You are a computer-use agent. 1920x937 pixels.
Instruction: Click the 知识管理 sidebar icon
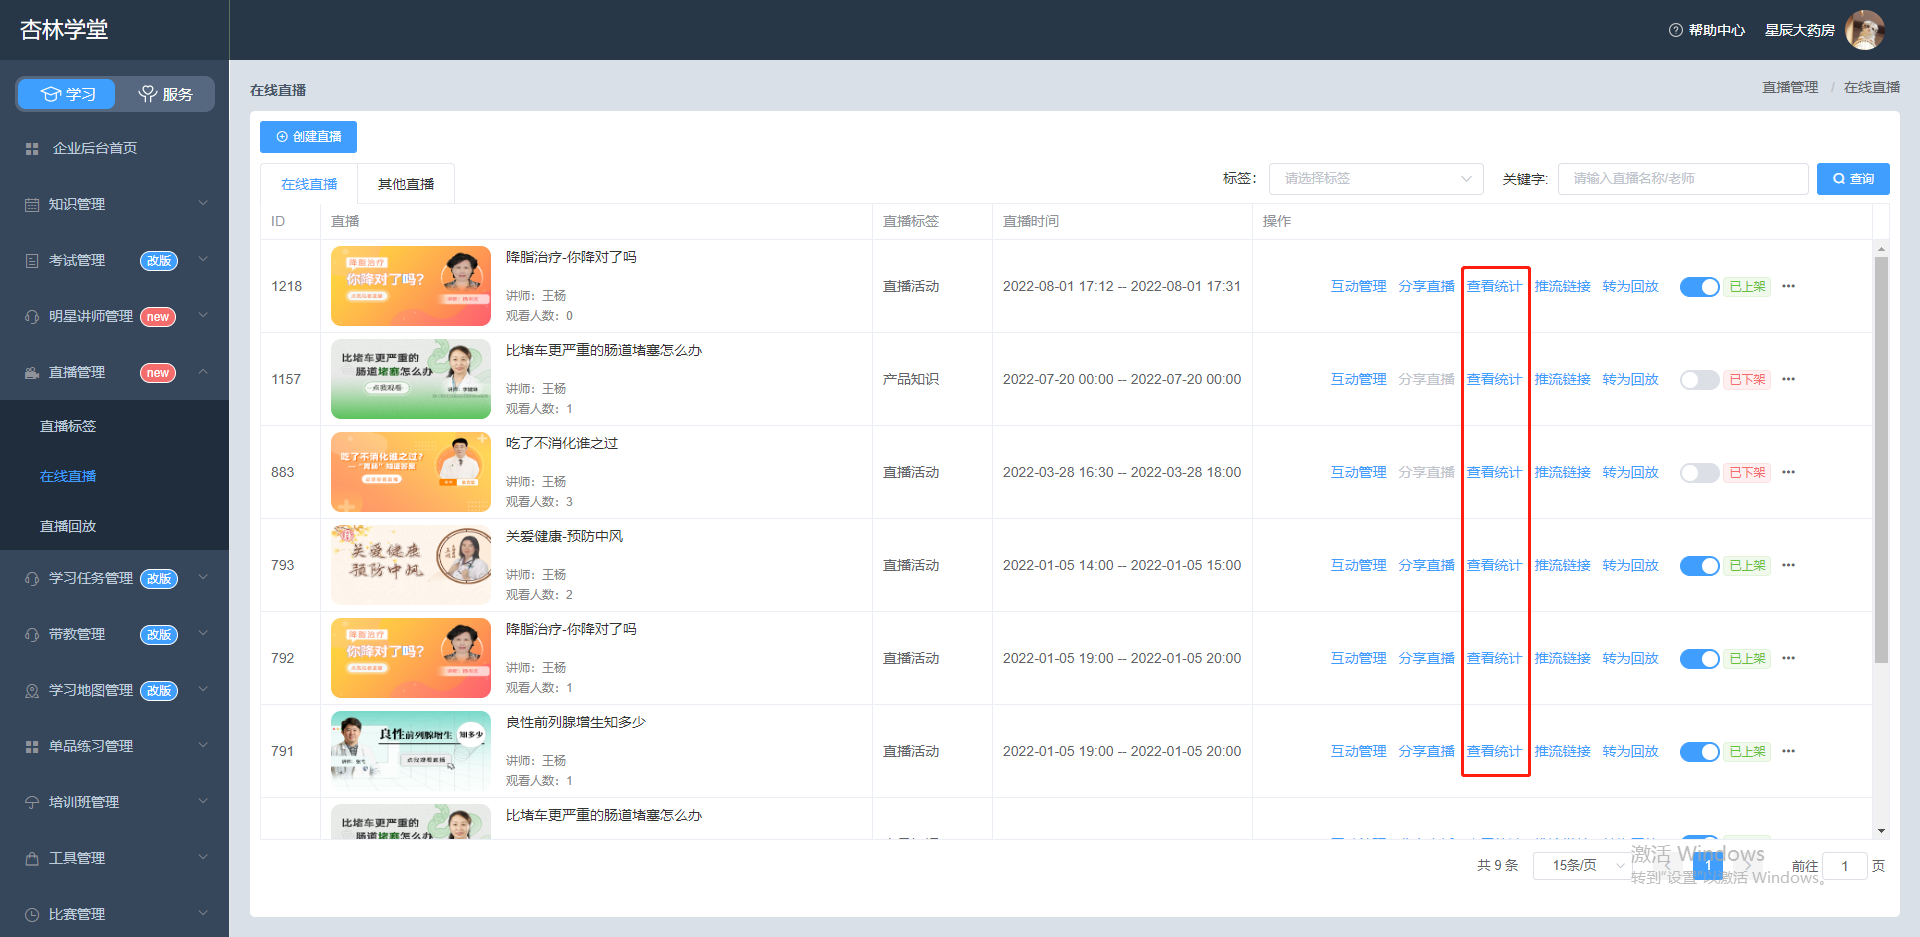pos(32,205)
